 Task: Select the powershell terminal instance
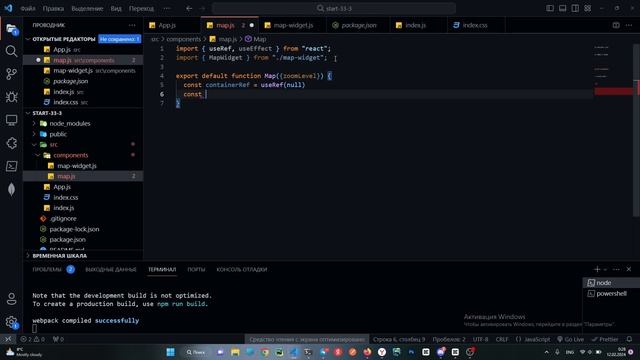click(x=611, y=293)
